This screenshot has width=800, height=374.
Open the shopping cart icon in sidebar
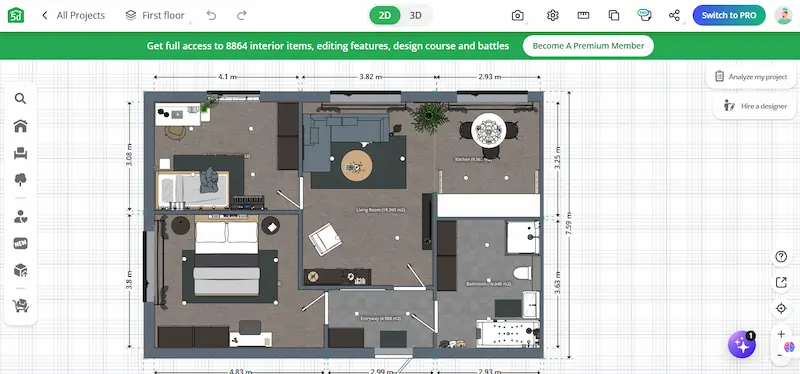pyautogui.click(x=20, y=305)
